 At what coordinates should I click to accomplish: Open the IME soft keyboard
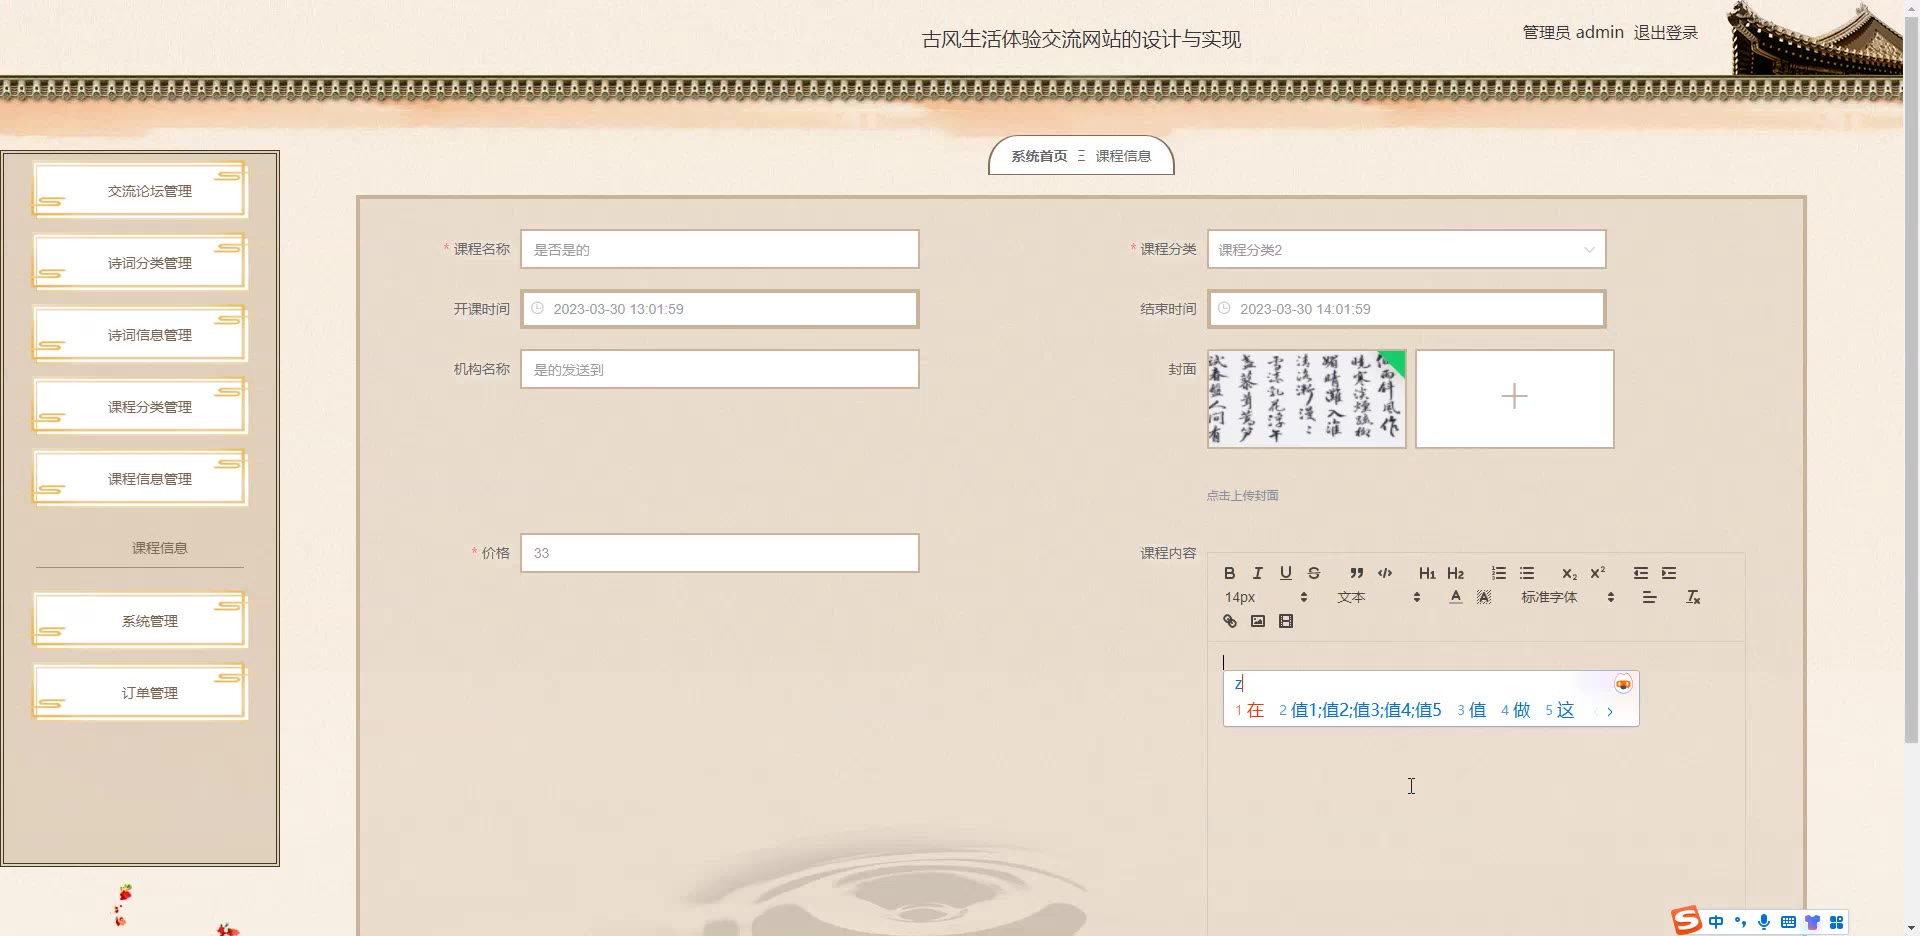point(1788,922)
